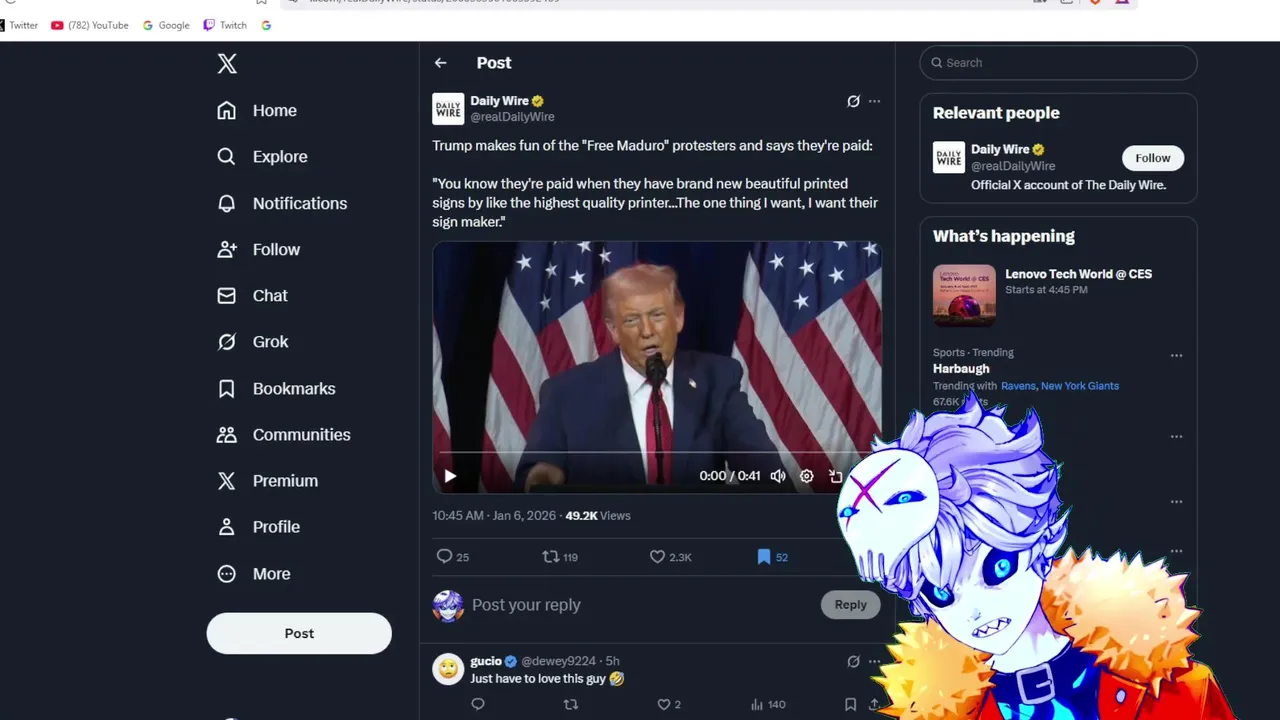
Task: Mute the video volume
Action: pos(778,476)
